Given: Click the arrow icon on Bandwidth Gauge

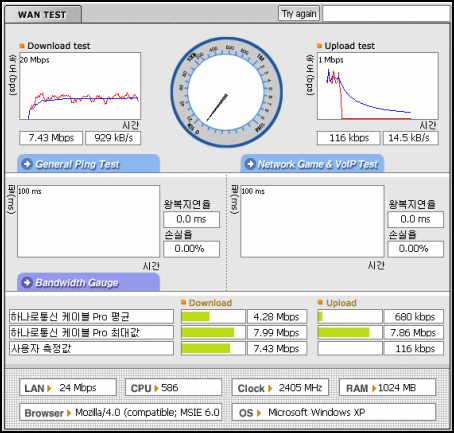Looking at the screenshot, I should point(27,282).
